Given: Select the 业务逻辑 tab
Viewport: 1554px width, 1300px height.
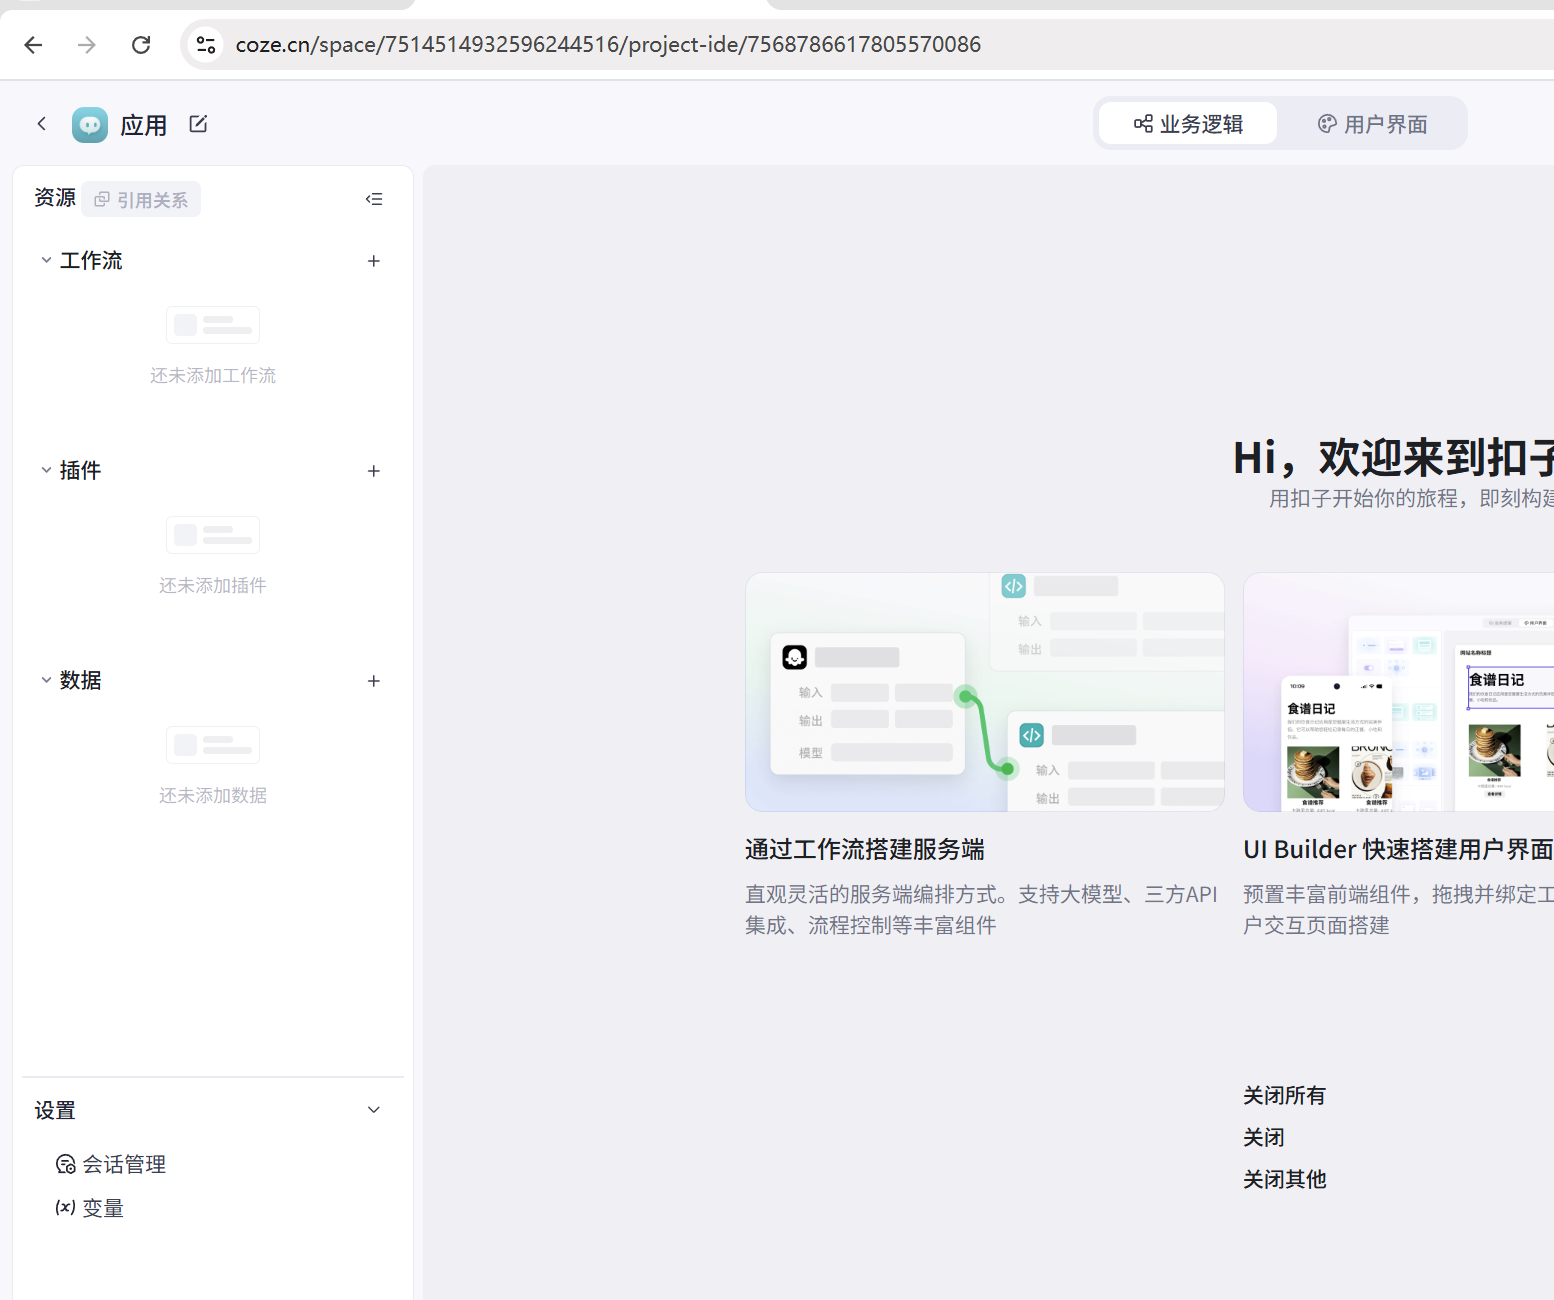Looking at the screenshot, I should [x=1187, y=123].
